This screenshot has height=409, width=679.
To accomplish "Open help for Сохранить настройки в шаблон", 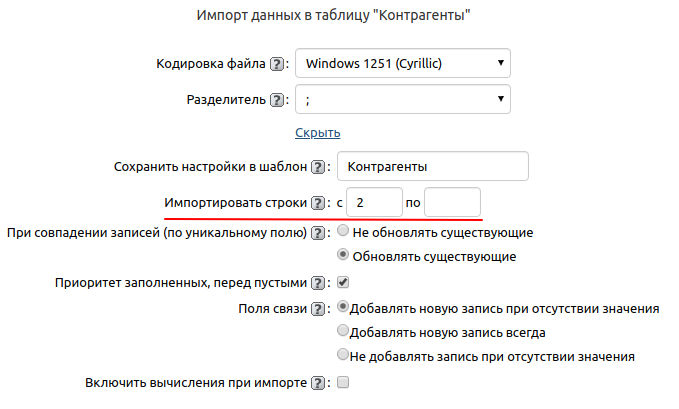I will pos(318,166).
